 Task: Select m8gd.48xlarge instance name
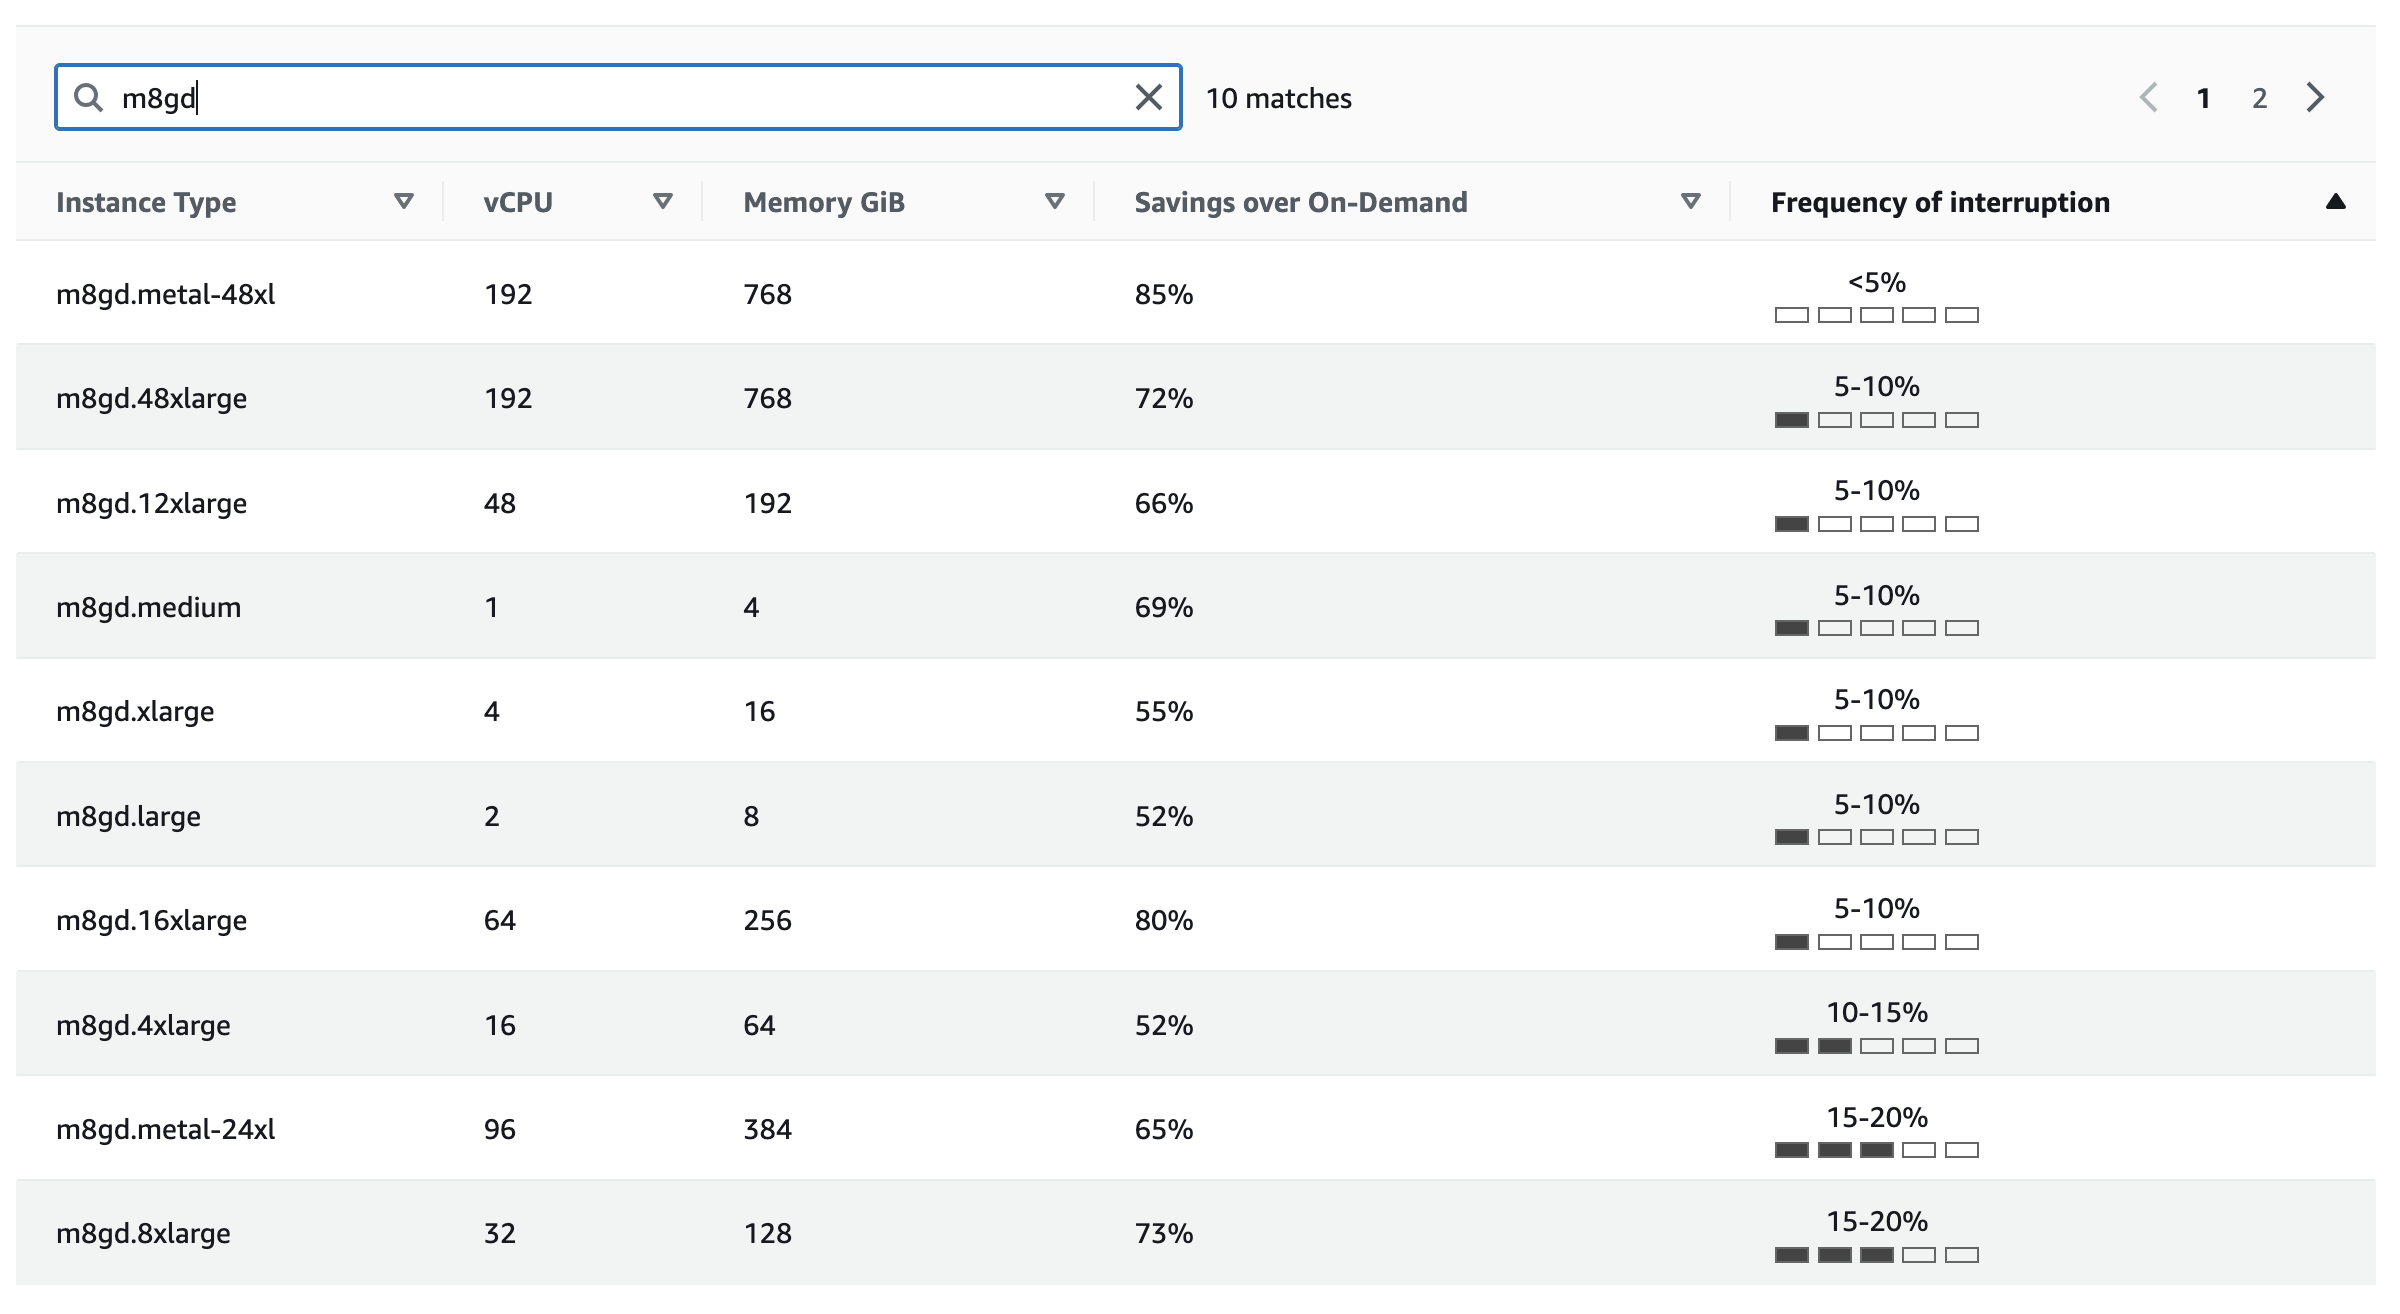[x=151, y=398]
